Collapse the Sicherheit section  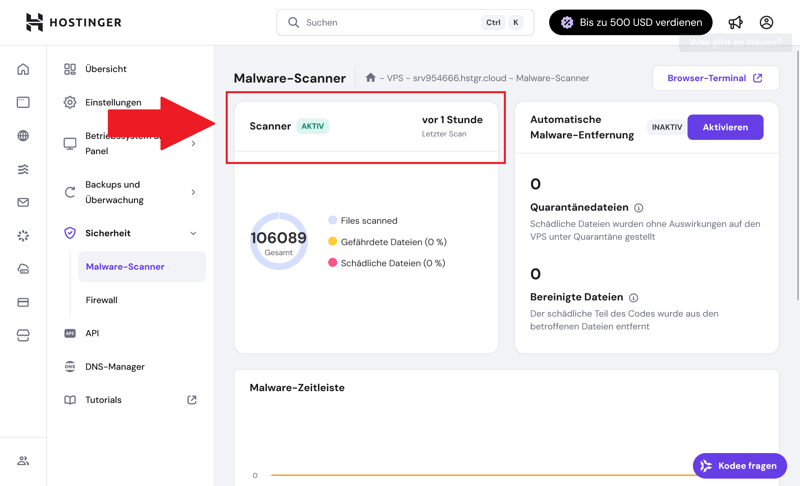tap(193, 233)
